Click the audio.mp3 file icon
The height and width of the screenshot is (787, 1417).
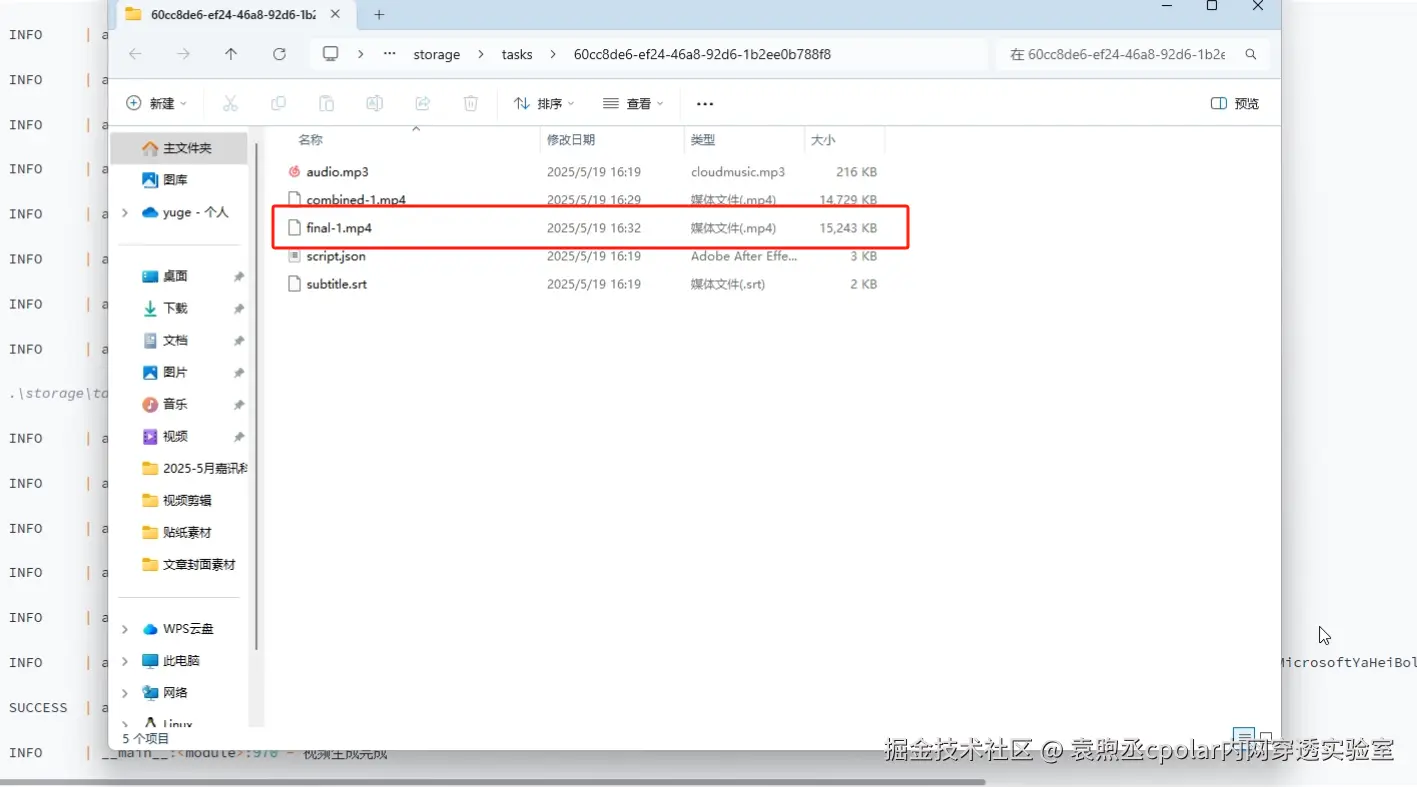click(x=294, y=172)
